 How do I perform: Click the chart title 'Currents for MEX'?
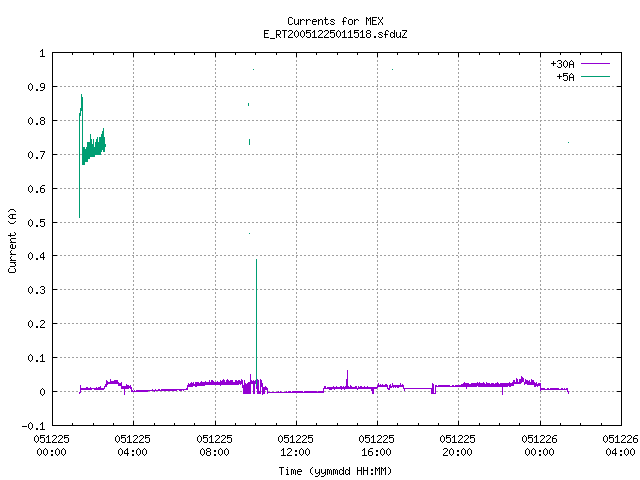coord(335,21)
